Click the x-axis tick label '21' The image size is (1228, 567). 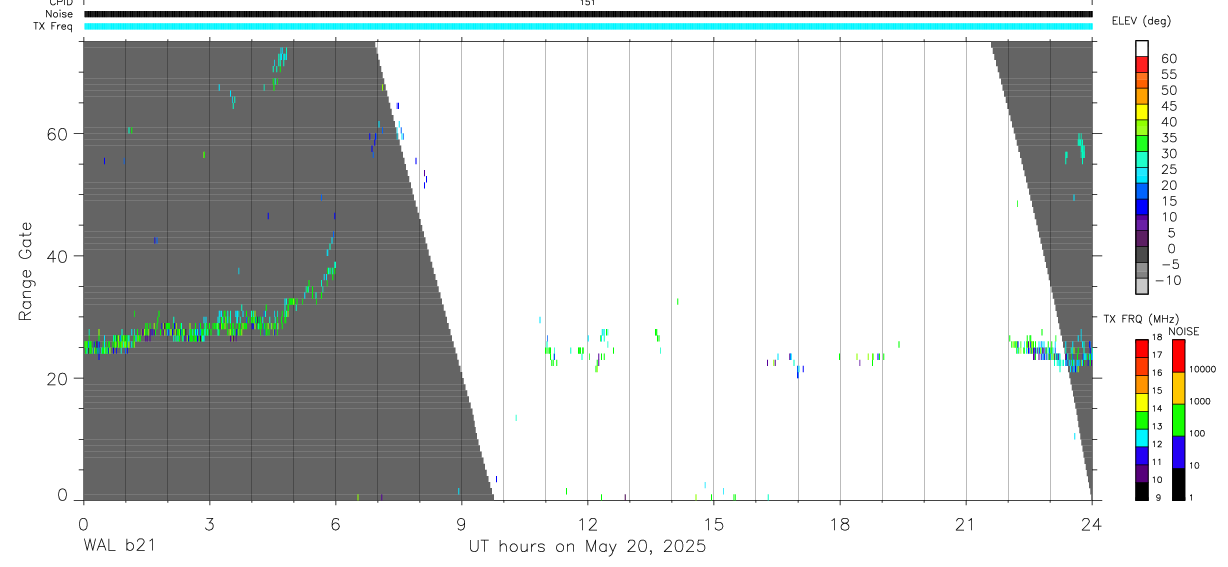[x=966, y=524]
